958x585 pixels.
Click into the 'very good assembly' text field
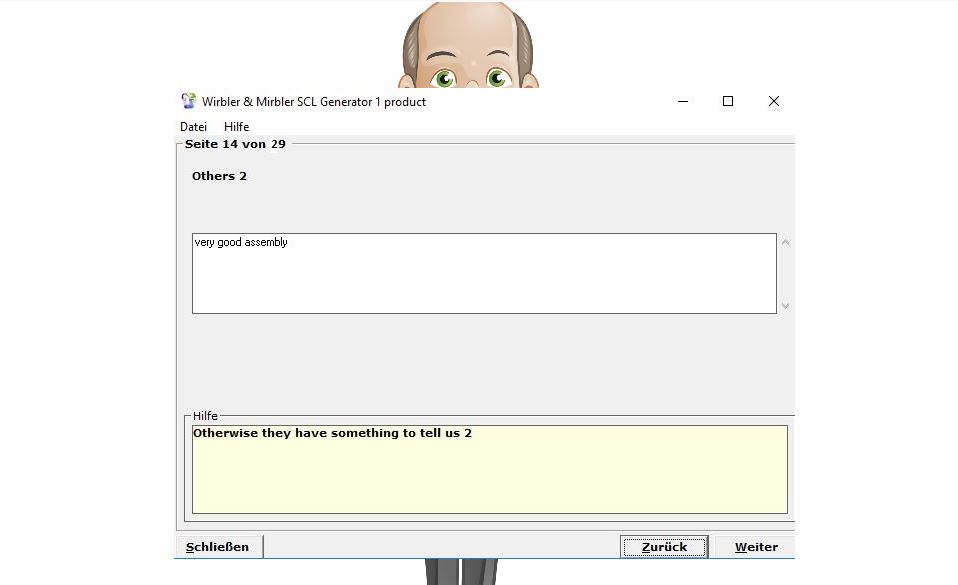click(x=483, y=273)
